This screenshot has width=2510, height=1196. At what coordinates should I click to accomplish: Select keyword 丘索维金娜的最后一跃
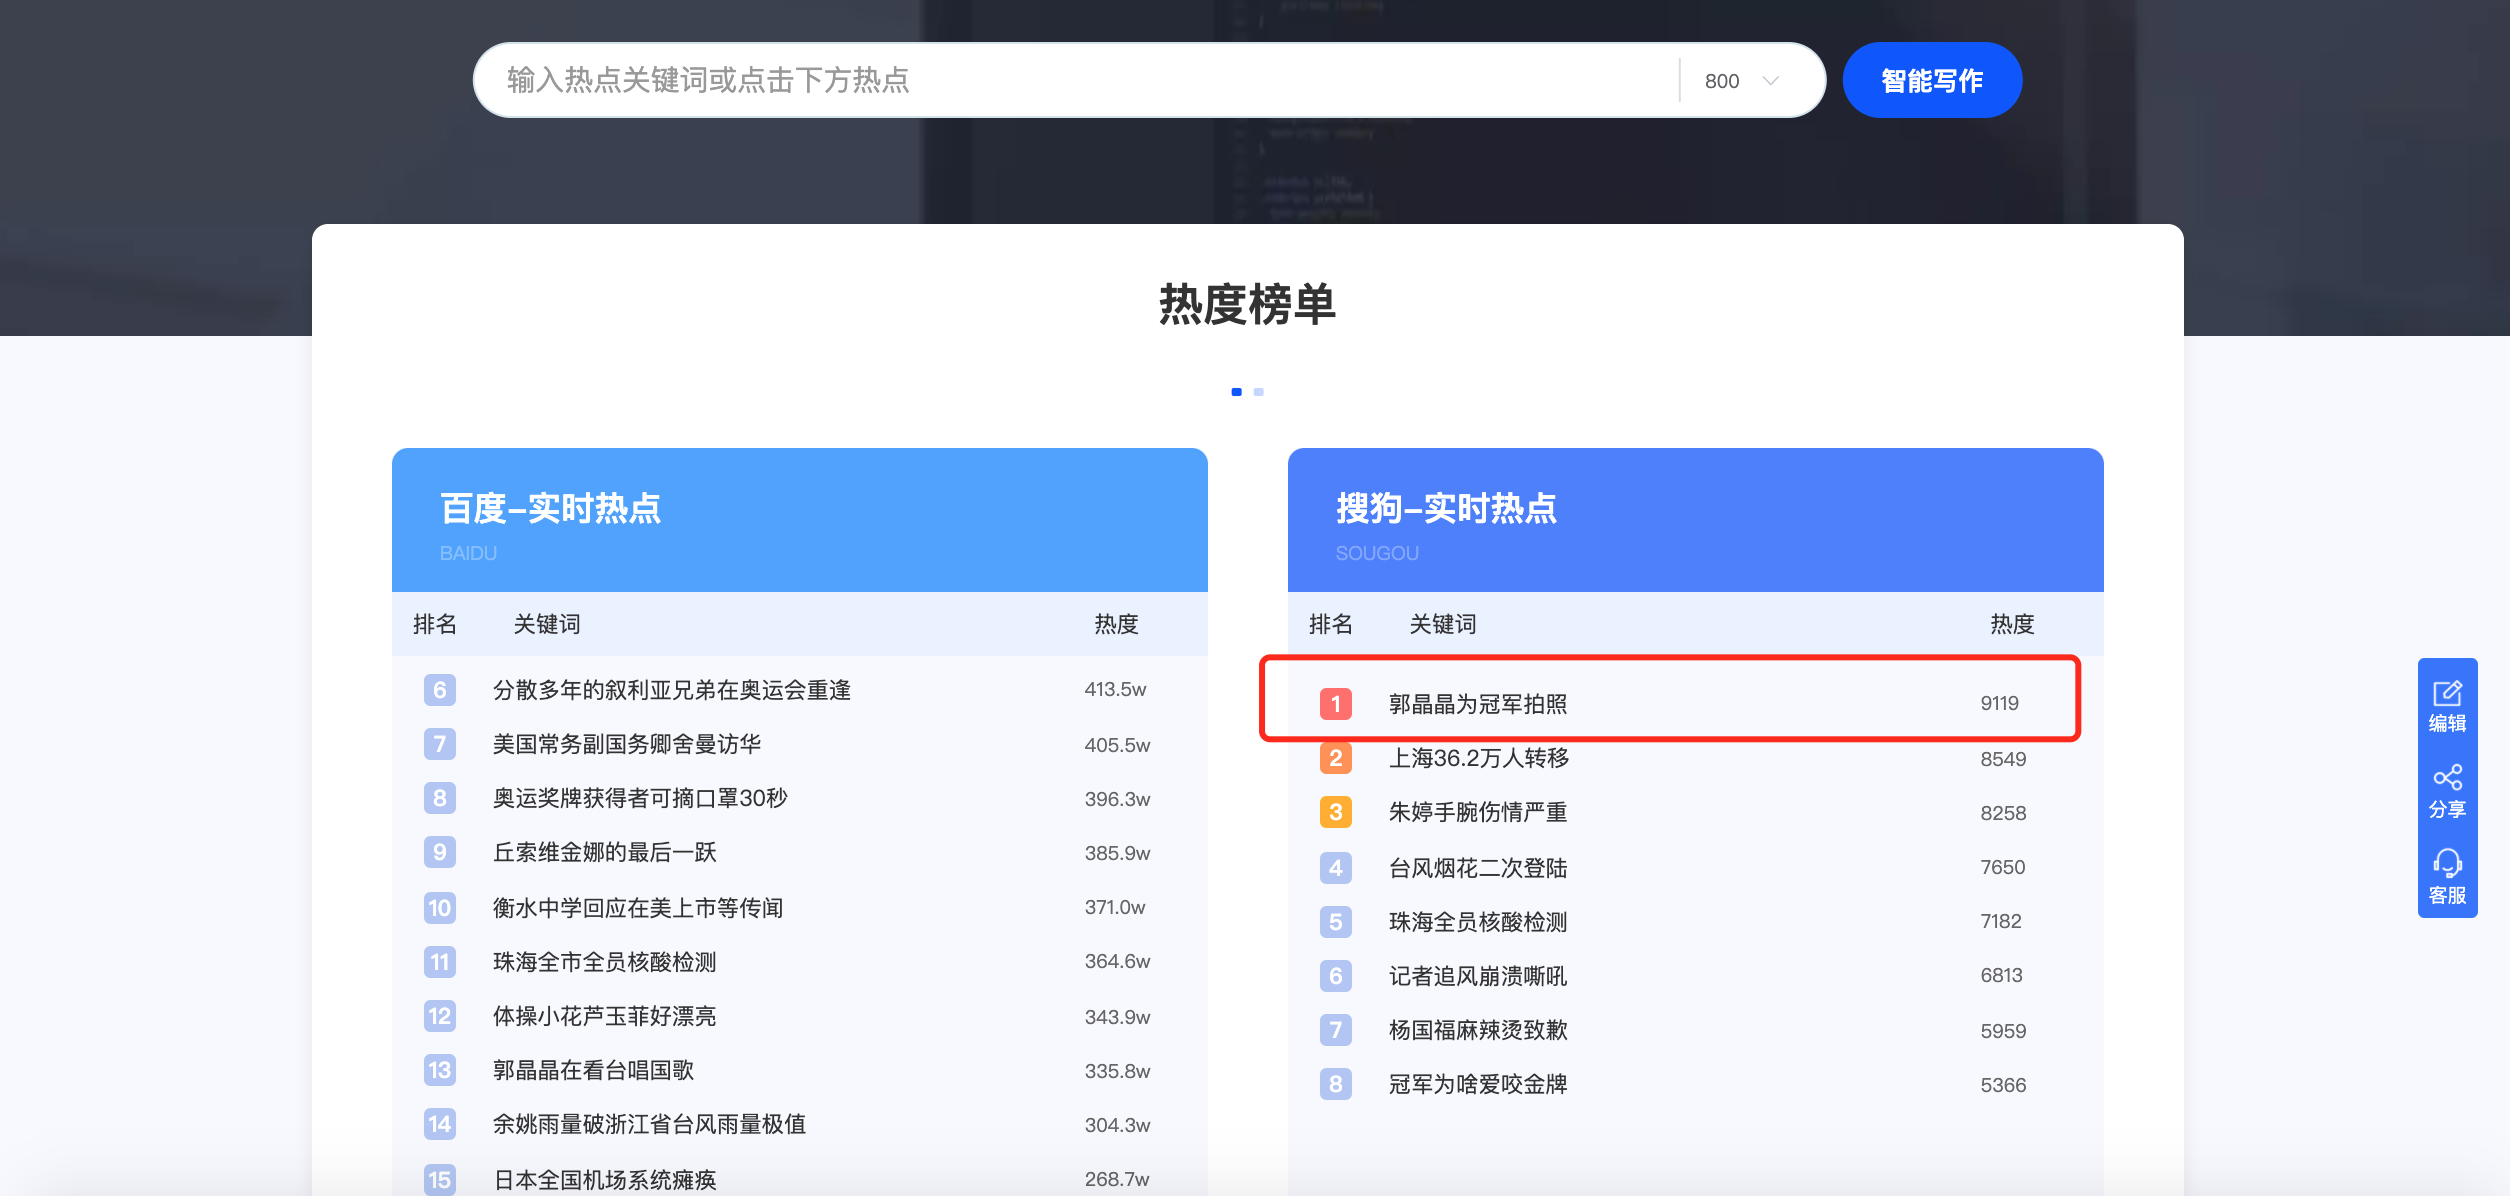click(604, 852)
